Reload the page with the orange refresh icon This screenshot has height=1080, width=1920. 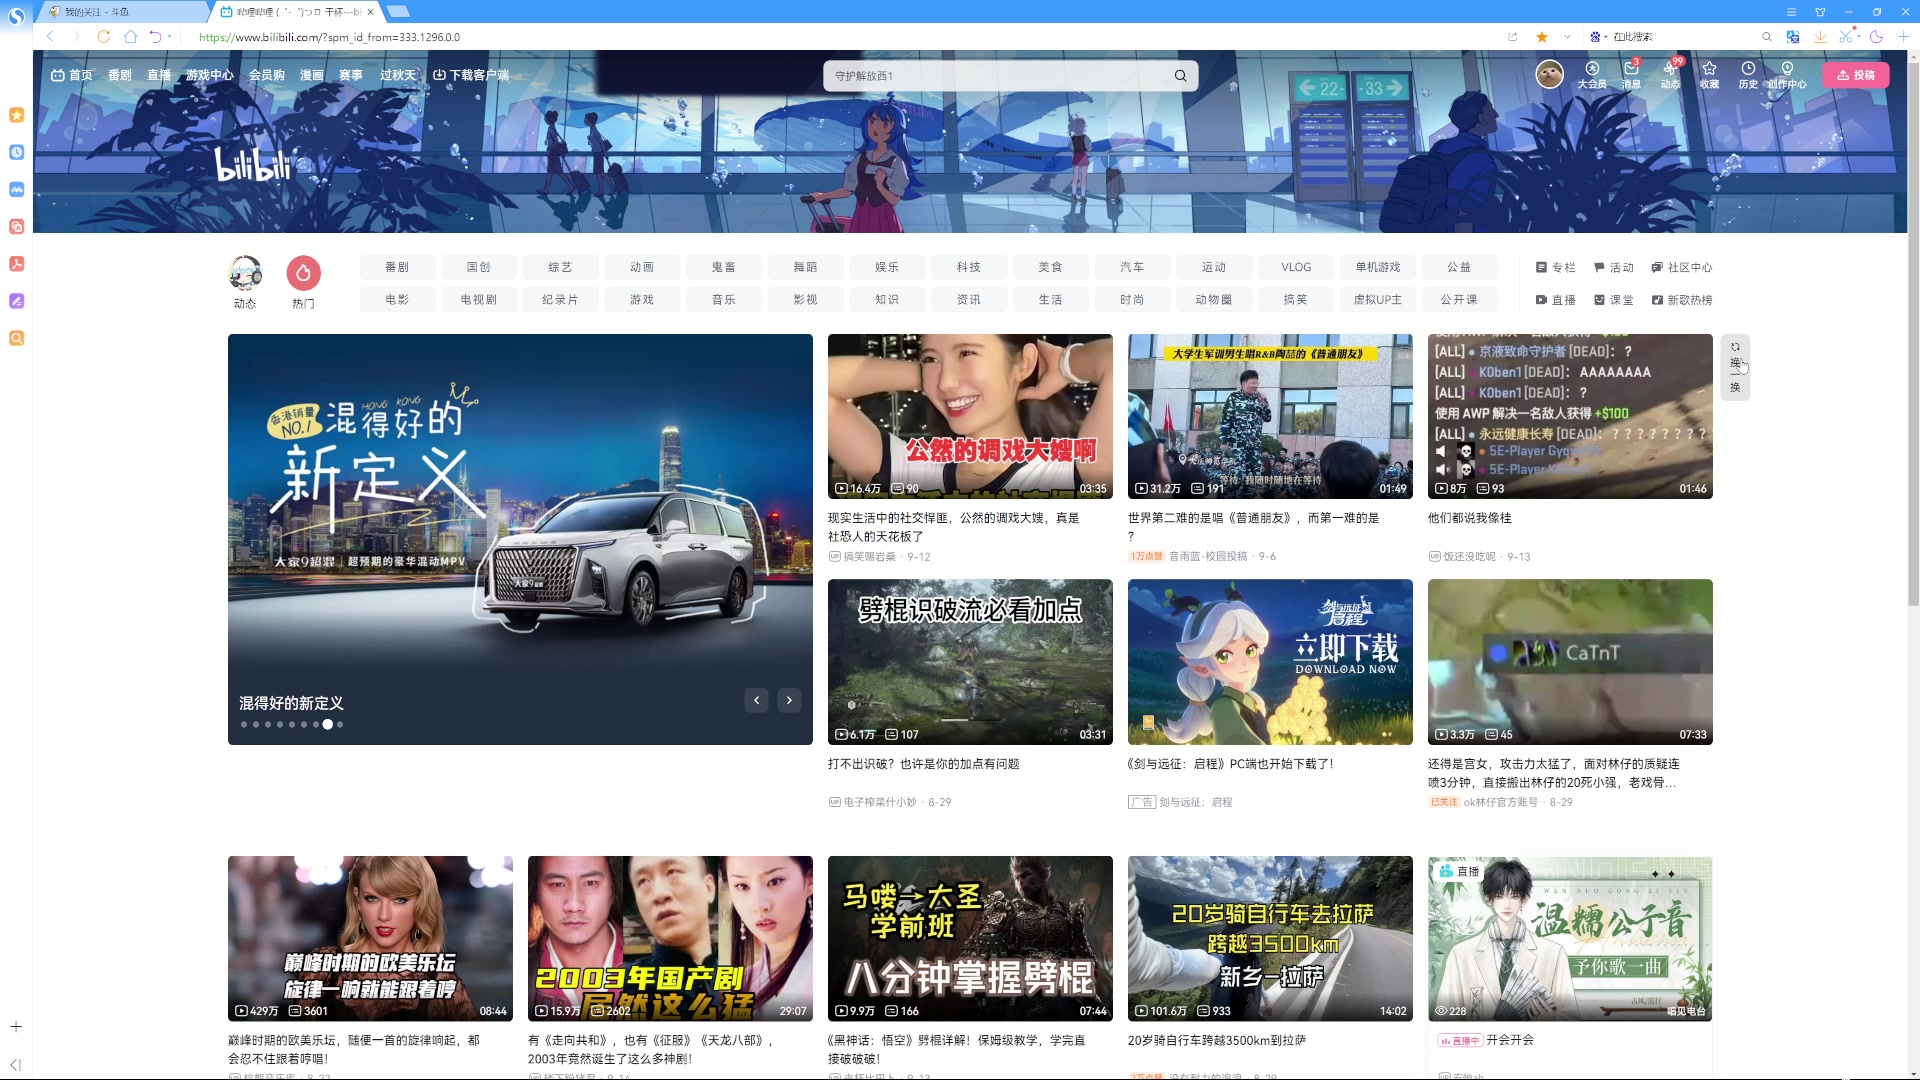103,37
